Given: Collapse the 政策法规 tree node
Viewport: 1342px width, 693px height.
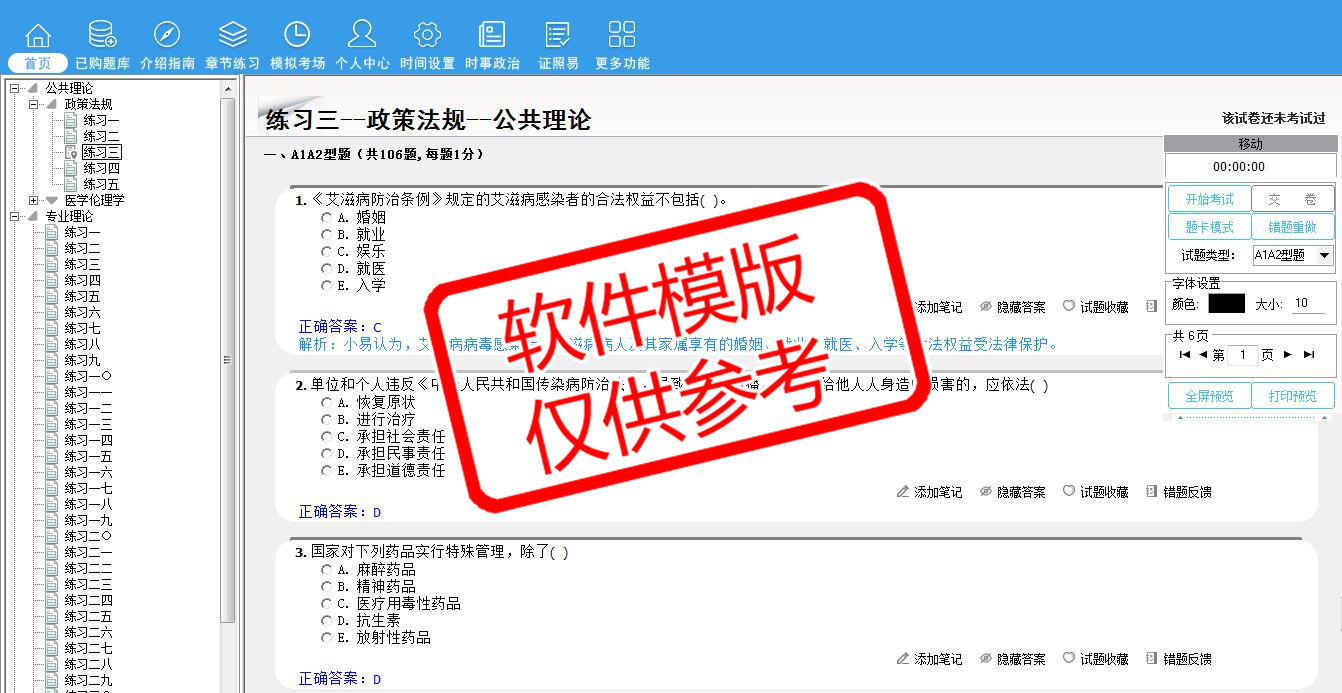Looking at the screenshot, I should click(x=34, y=104).
